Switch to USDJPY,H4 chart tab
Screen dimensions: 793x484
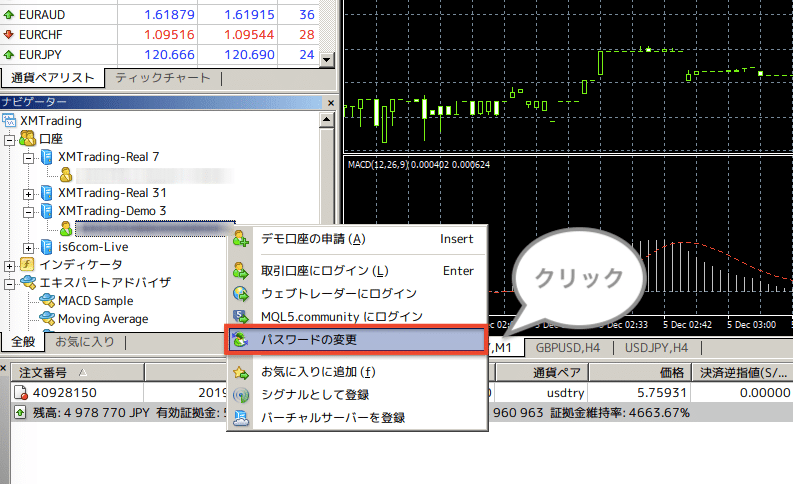(x=656, y=348)
